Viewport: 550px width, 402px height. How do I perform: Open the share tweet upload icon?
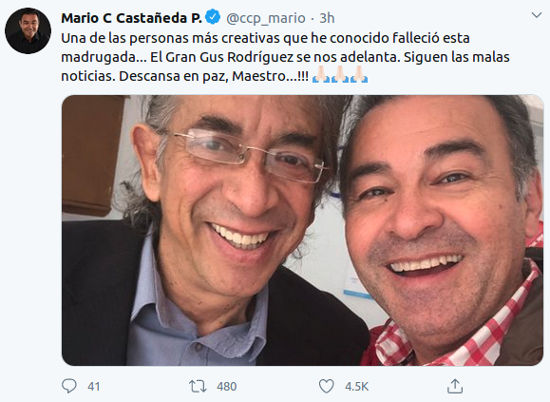[x=455, y=386]
